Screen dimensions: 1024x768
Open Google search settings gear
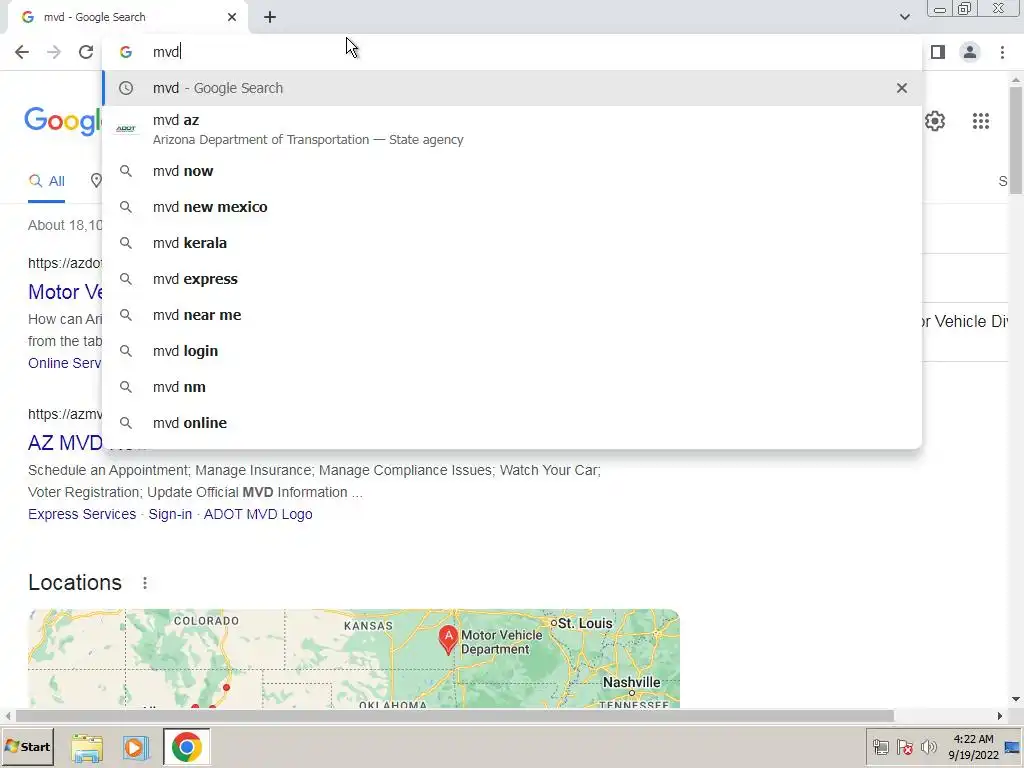935,121
